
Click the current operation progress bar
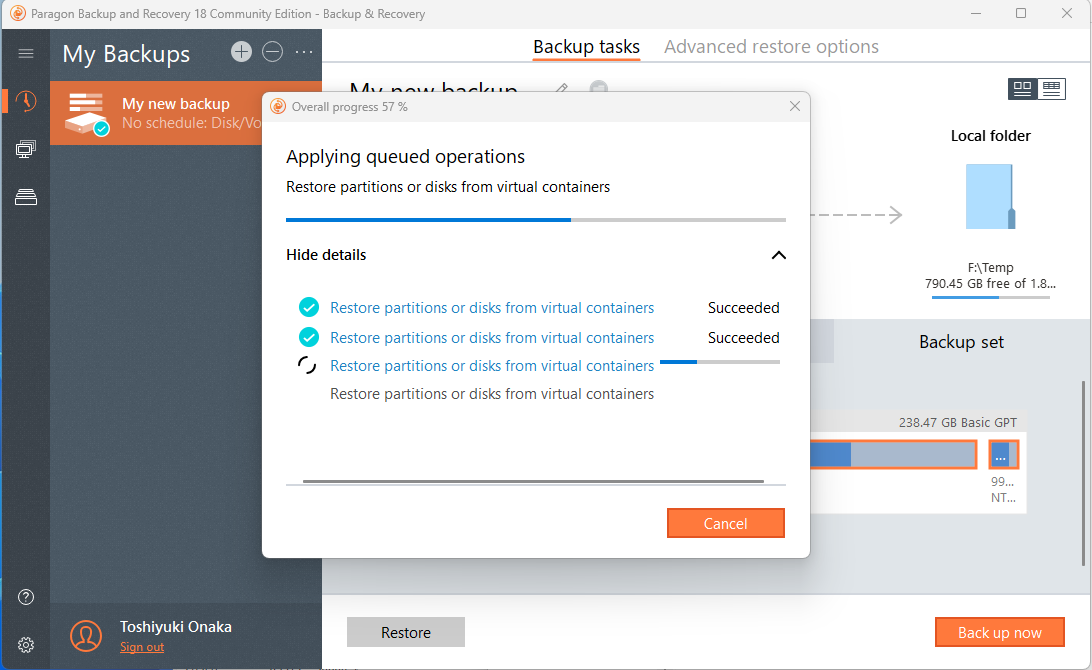pyautogui.click(x=720, y=362)
